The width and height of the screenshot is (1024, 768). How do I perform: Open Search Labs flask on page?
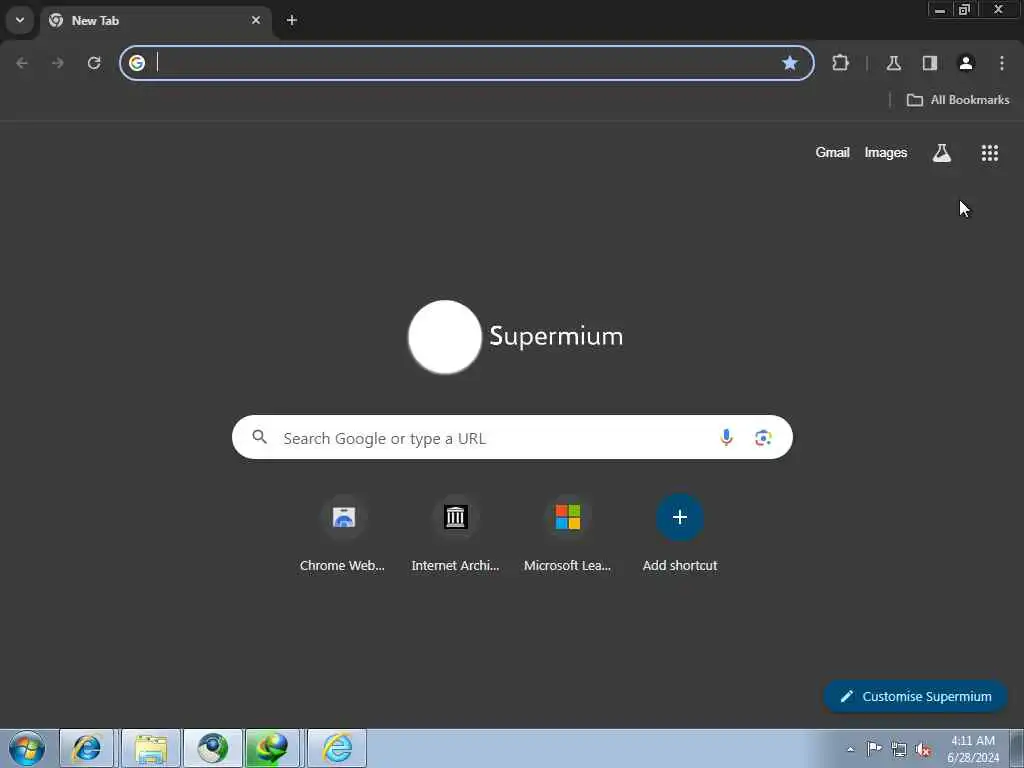(x=941, y=153)
